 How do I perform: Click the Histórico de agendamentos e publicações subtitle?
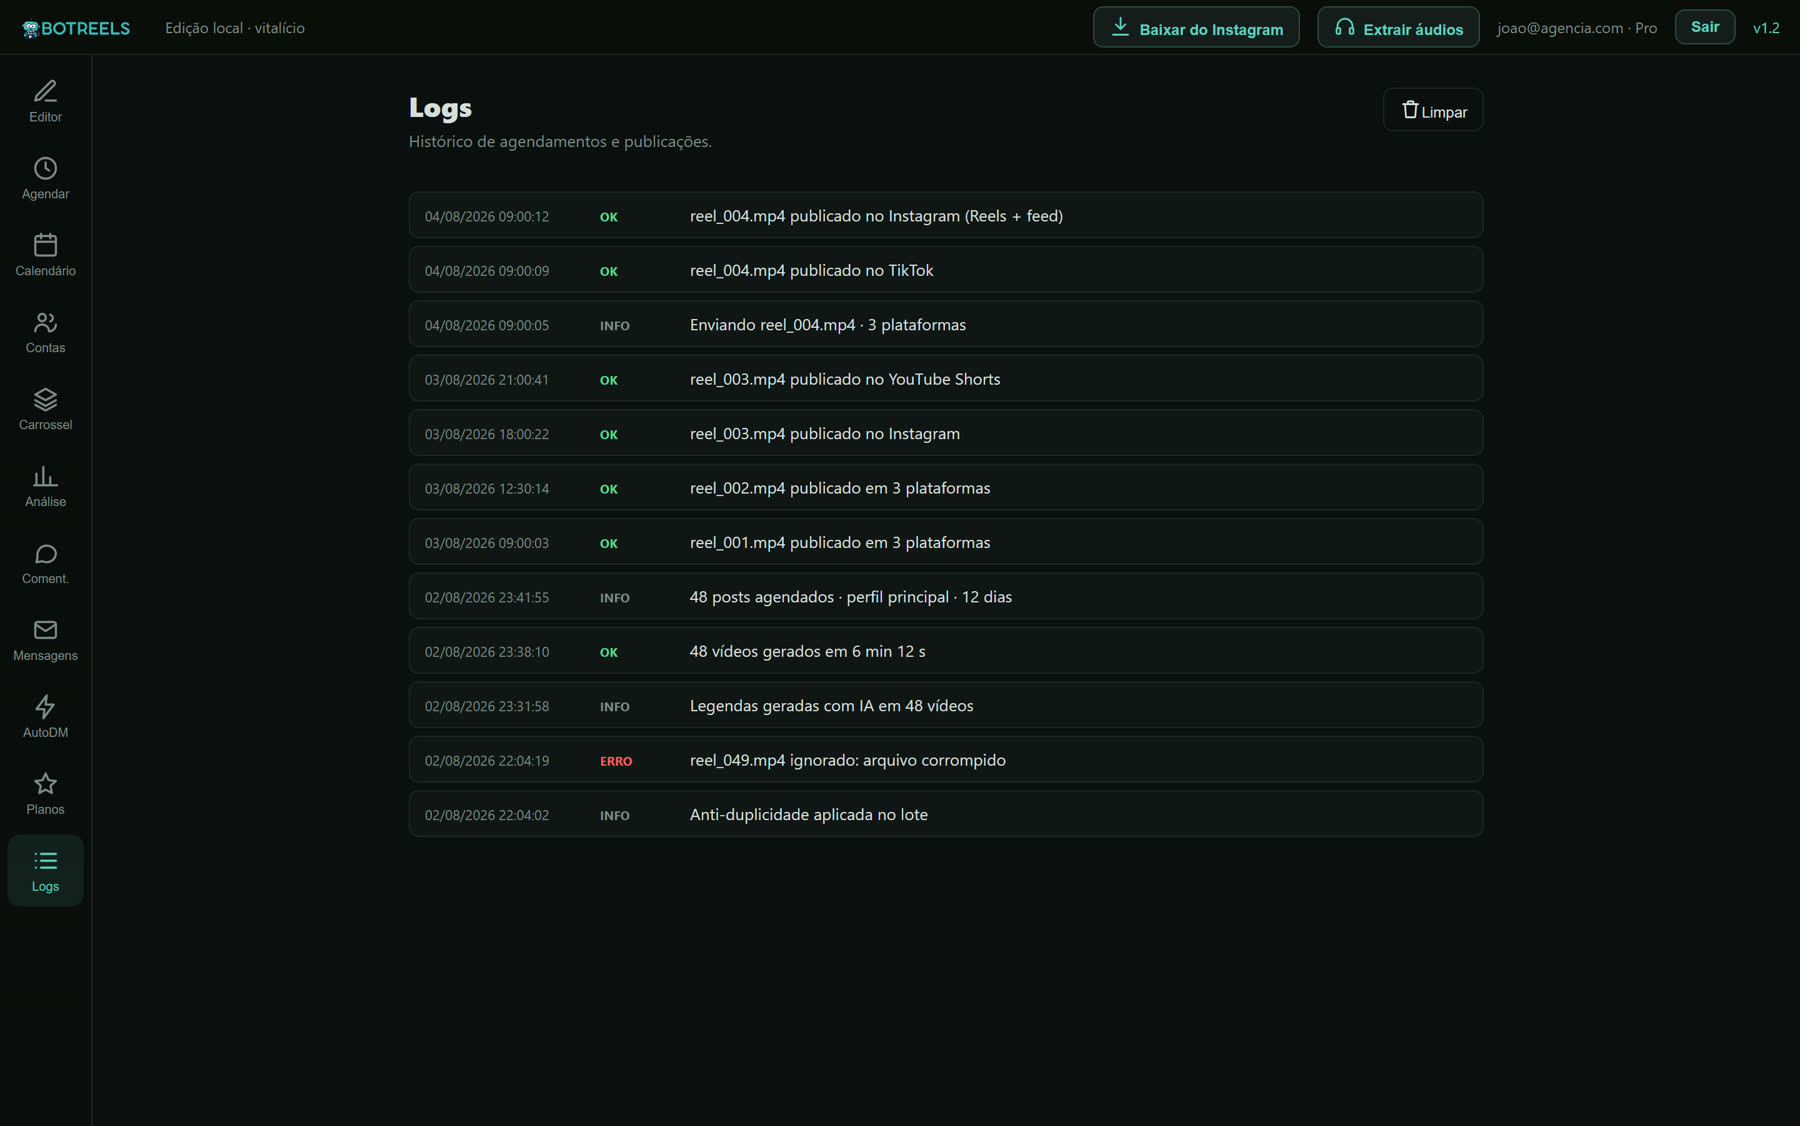pos(560,142)
